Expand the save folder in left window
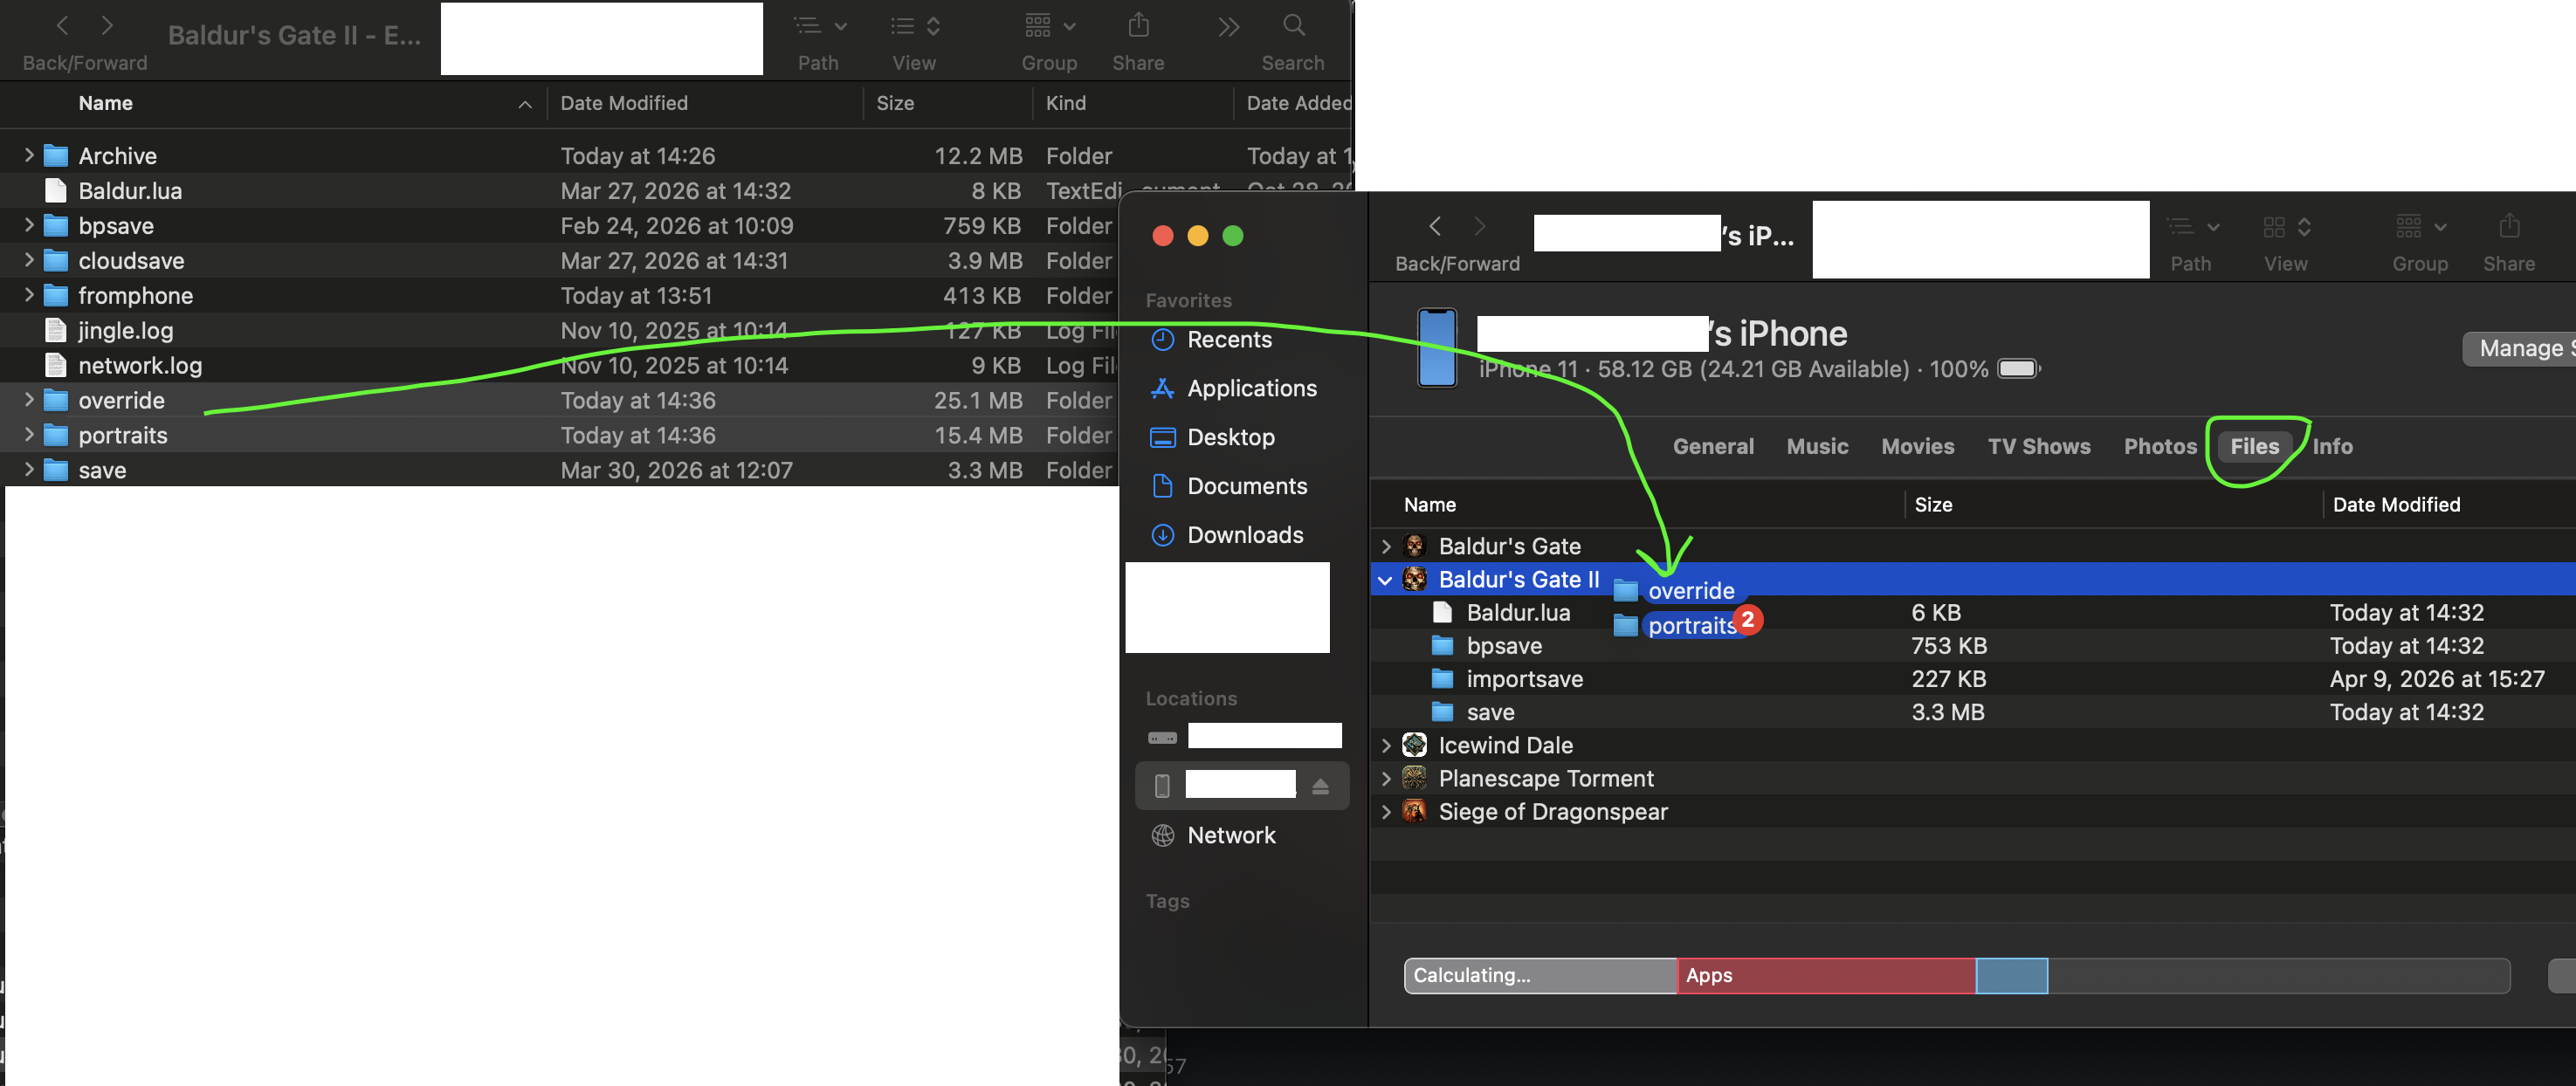 [29, 470]
